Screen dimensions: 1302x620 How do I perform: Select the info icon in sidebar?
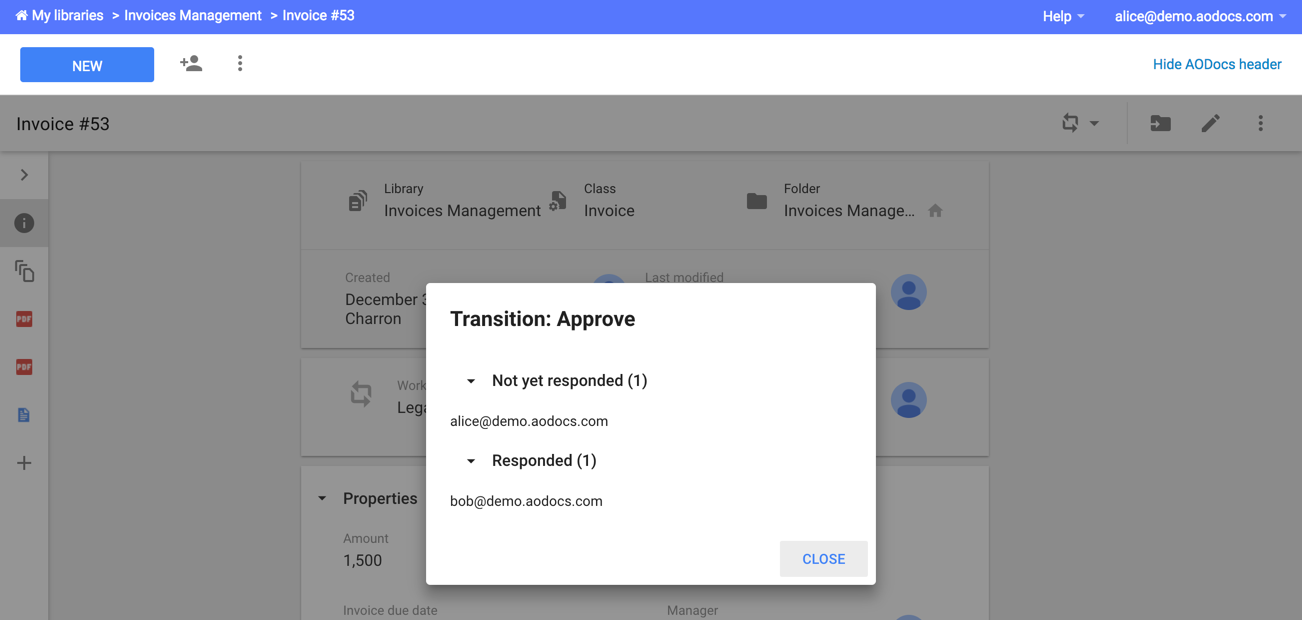tap(24, 223)
